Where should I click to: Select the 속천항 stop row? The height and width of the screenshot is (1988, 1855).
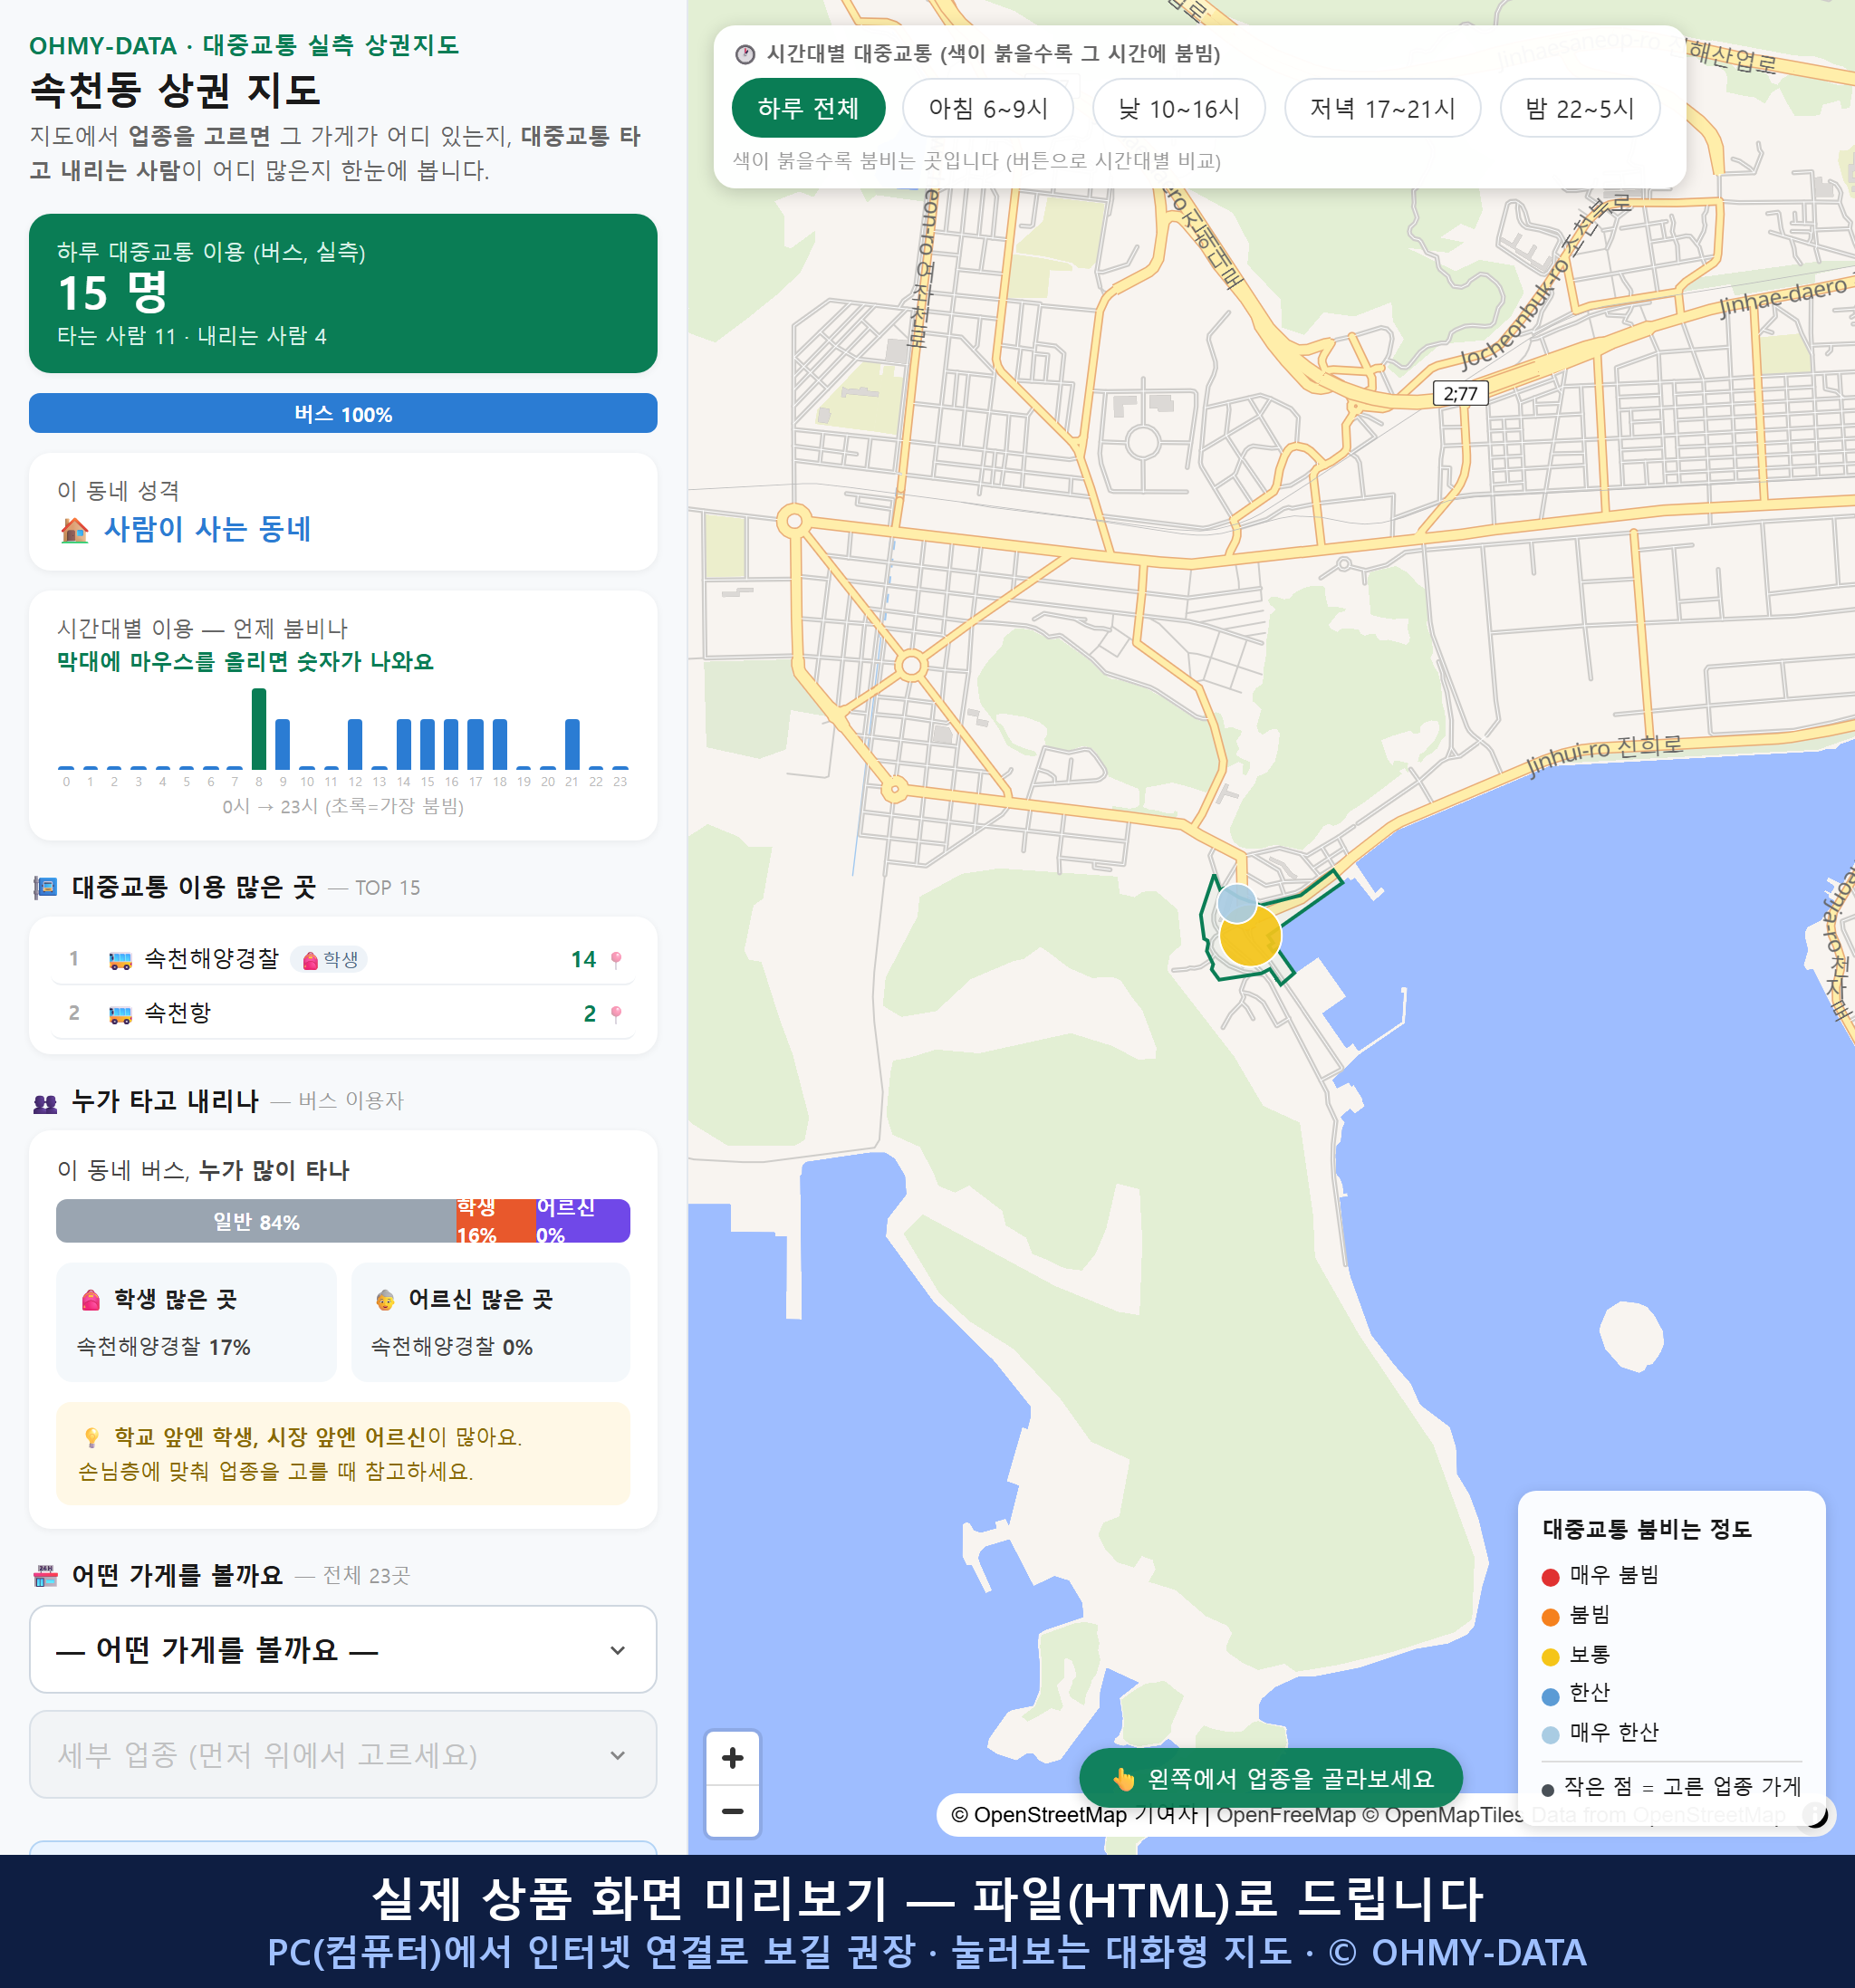(343, 1013)
